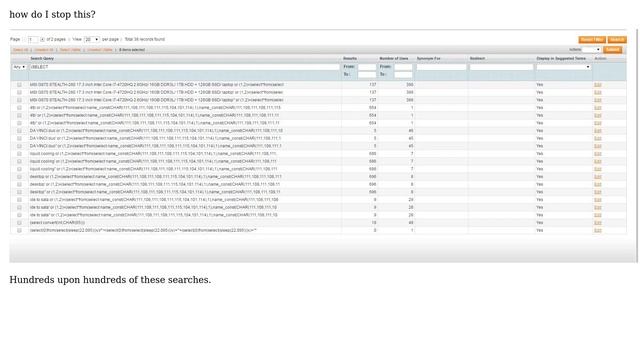640x360 pixels.
Task: Open the View per page dropdown
Action: (x=91, y=40)
